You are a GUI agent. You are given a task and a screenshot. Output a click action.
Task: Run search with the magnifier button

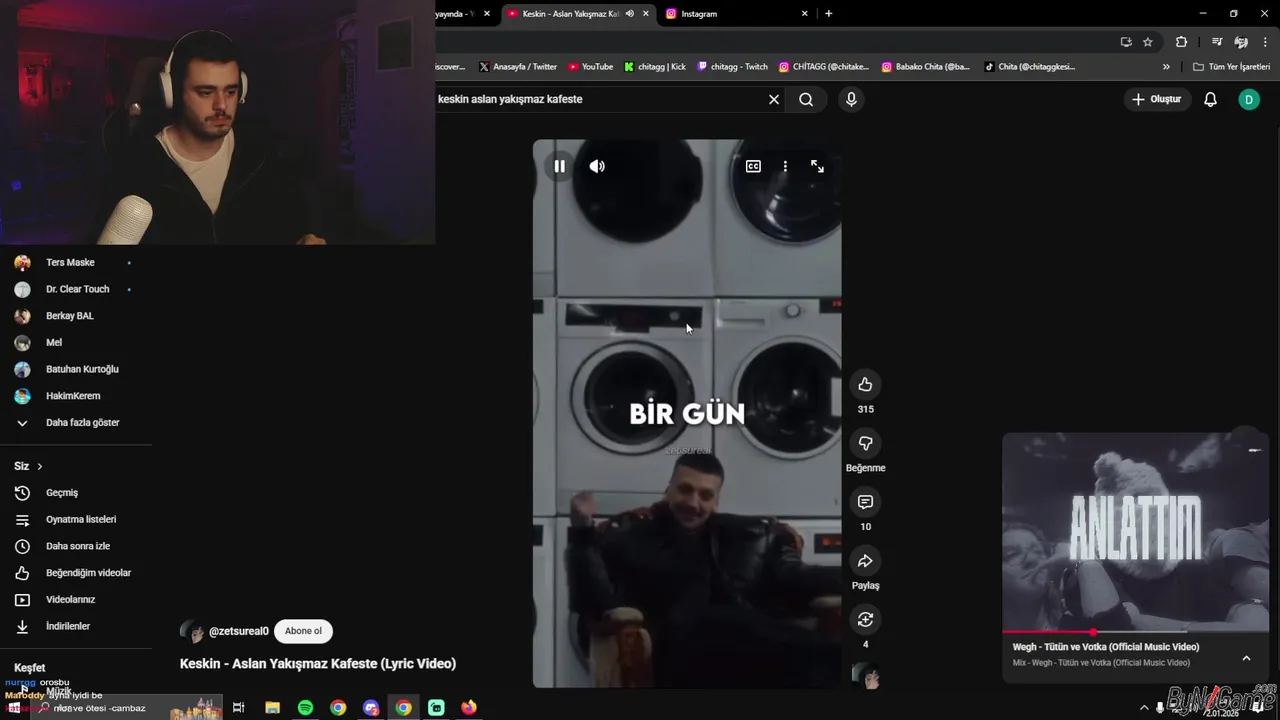coord(806,99)
